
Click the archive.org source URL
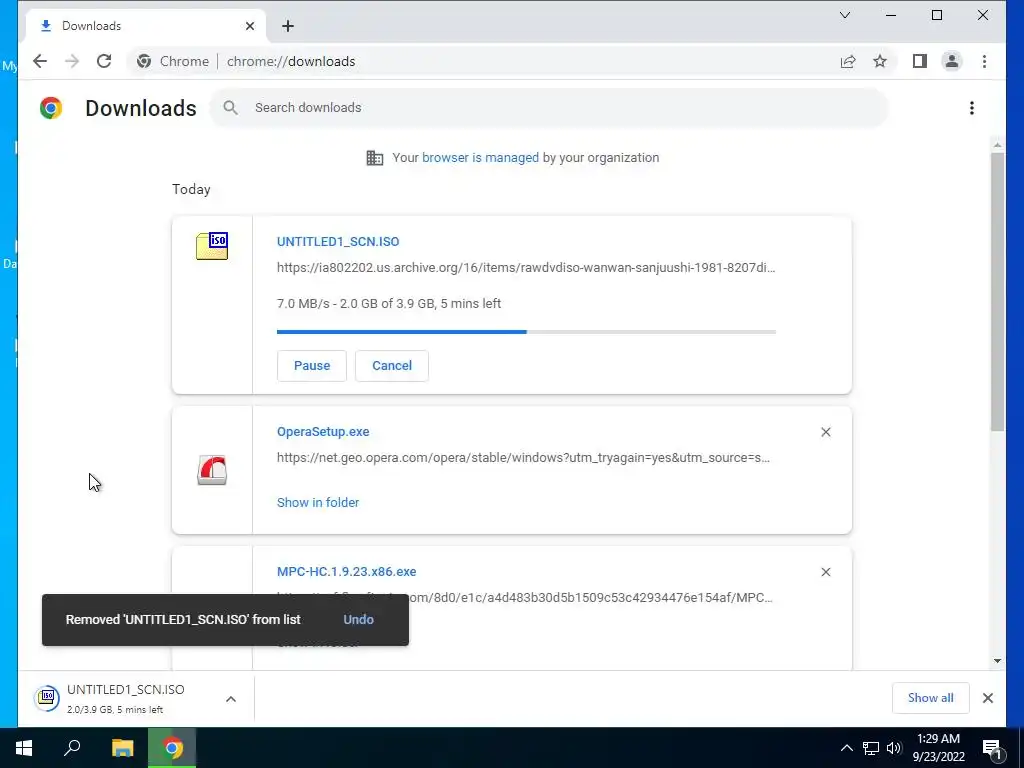[526, 268]
